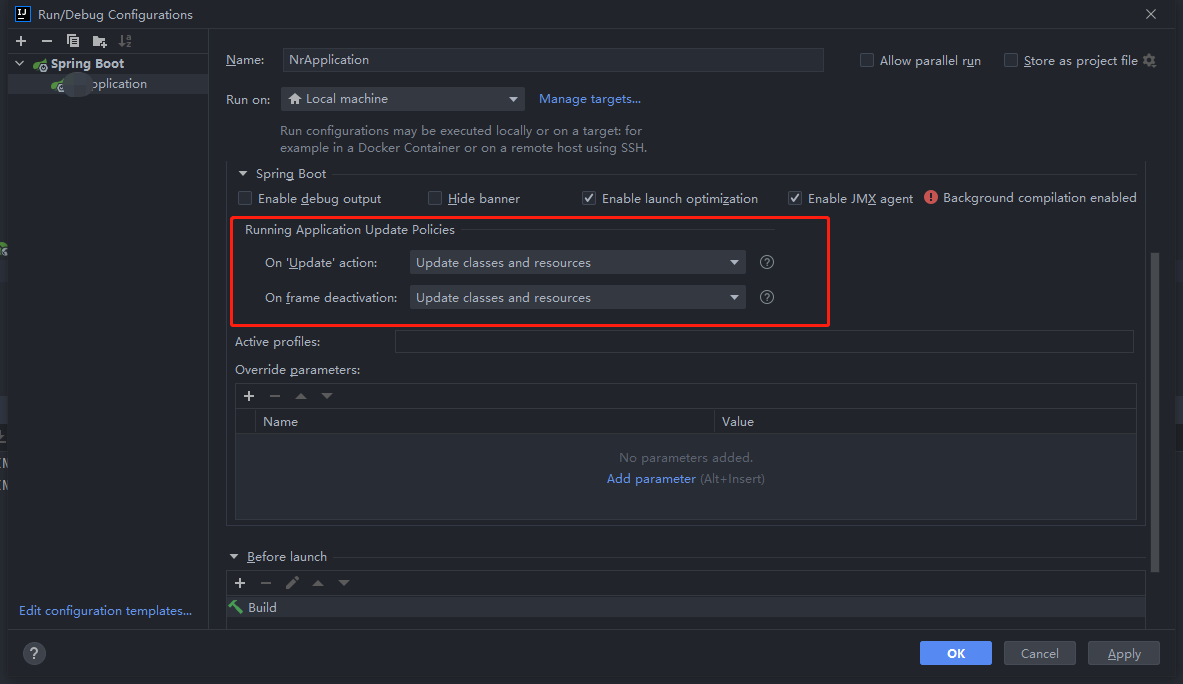Select the application configuration in tree
The width and height of the screenshot is (1183, 684).
click(108, 84)
